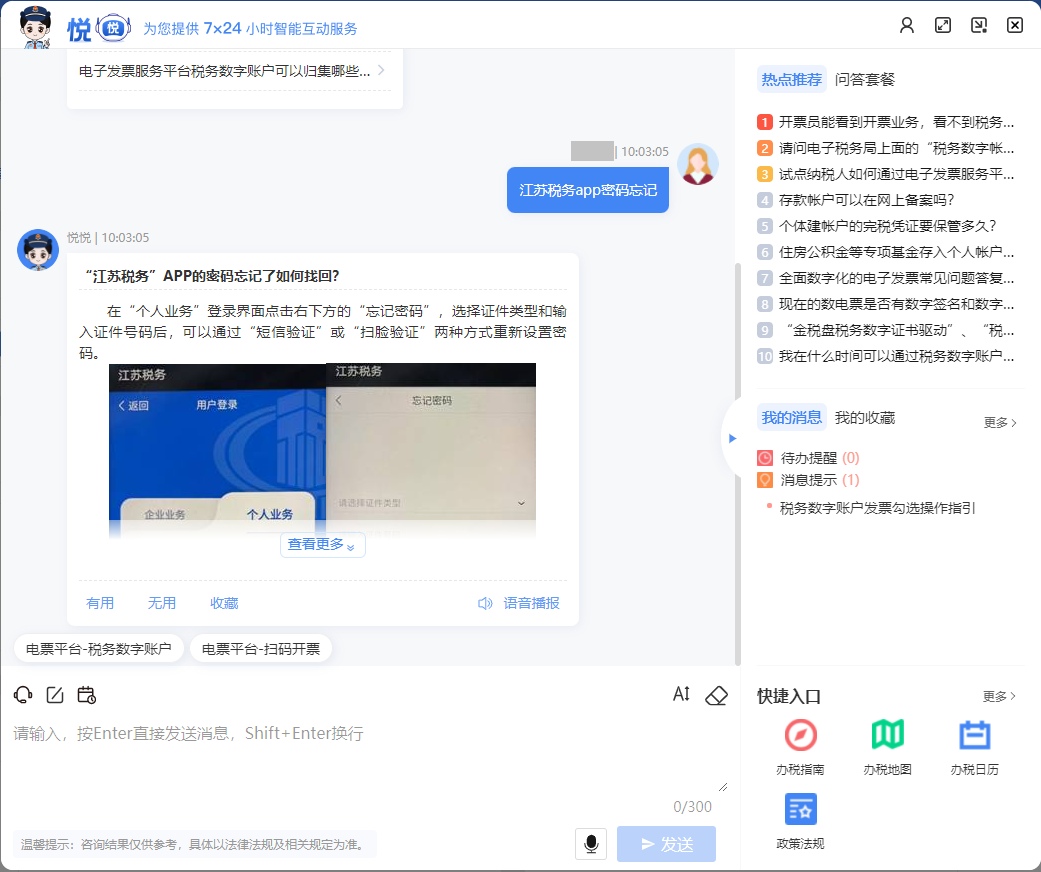Switch to 热点推荐 tab
Image resolution: width=1041 pixels, height=872 pixels.
791,80
